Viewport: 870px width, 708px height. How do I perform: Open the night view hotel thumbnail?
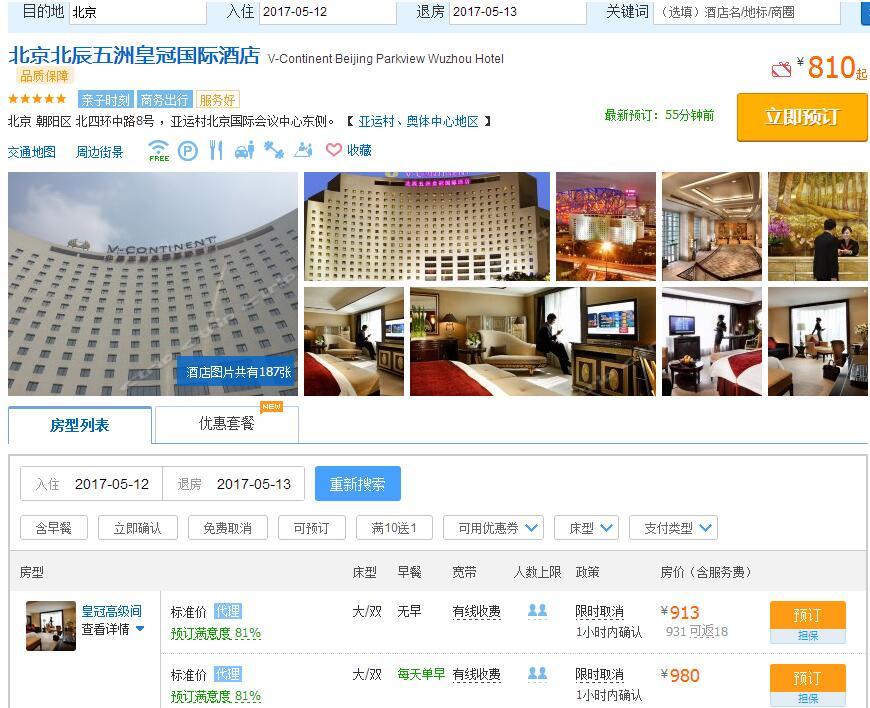606,226
